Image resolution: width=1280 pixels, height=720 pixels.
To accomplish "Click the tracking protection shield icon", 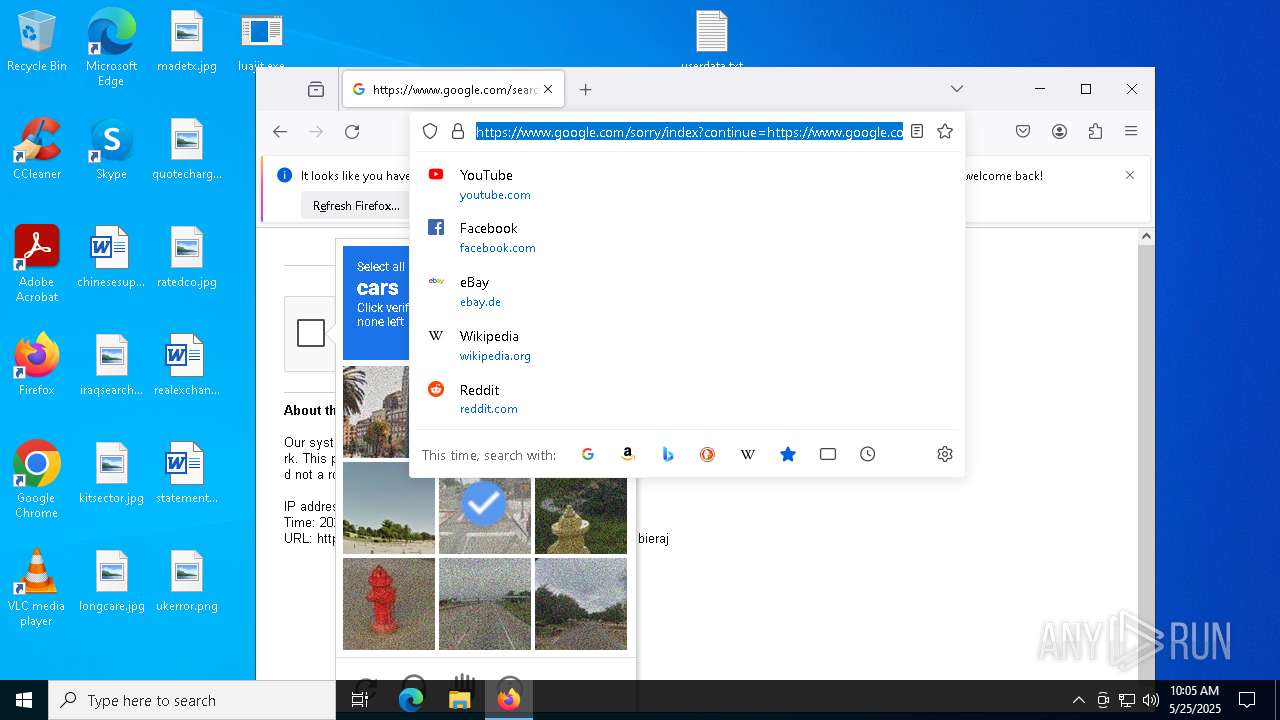I will pyautogui.click(x=430, y=131).
